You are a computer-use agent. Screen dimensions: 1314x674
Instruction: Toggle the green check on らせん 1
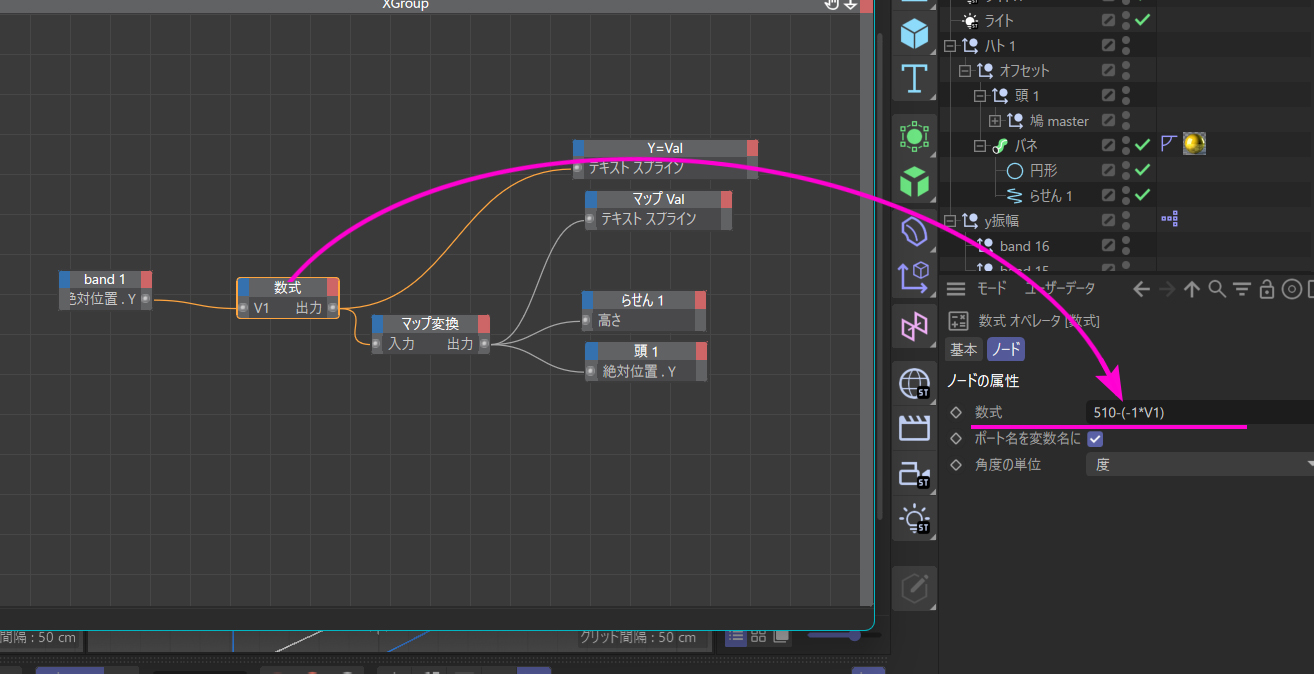tap(1142, 195)
